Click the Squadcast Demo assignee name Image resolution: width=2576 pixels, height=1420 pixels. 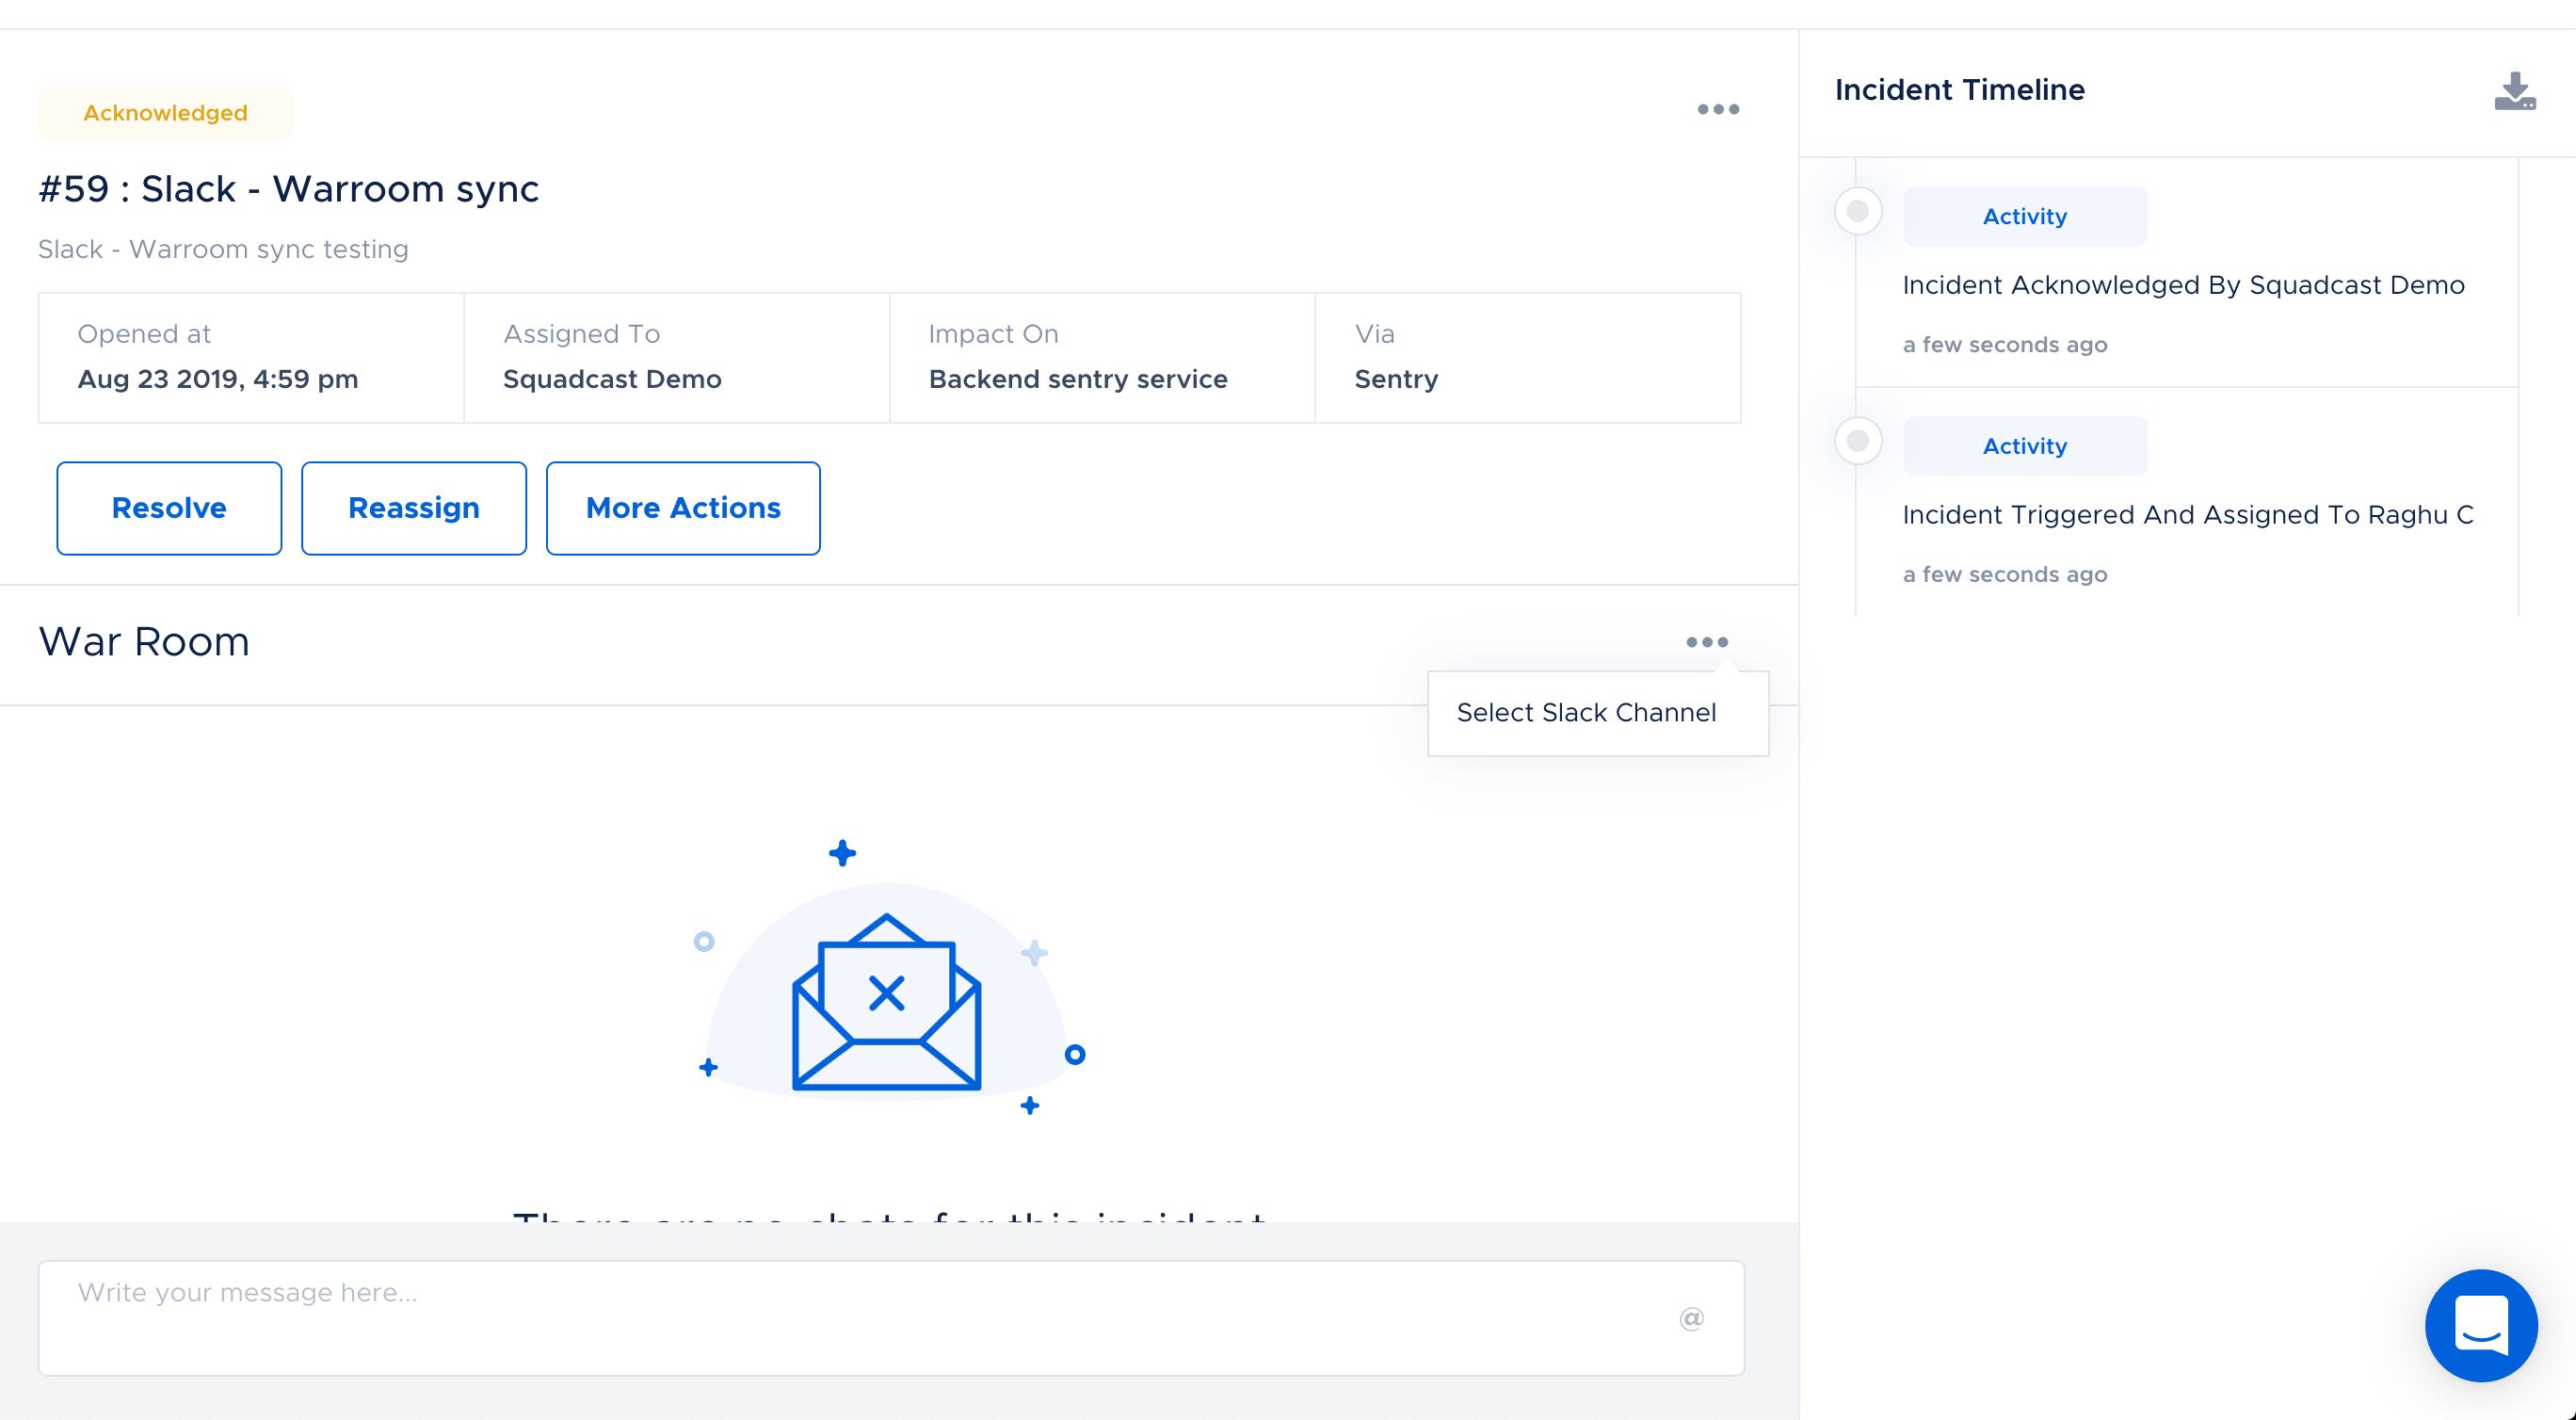[612, 380]
